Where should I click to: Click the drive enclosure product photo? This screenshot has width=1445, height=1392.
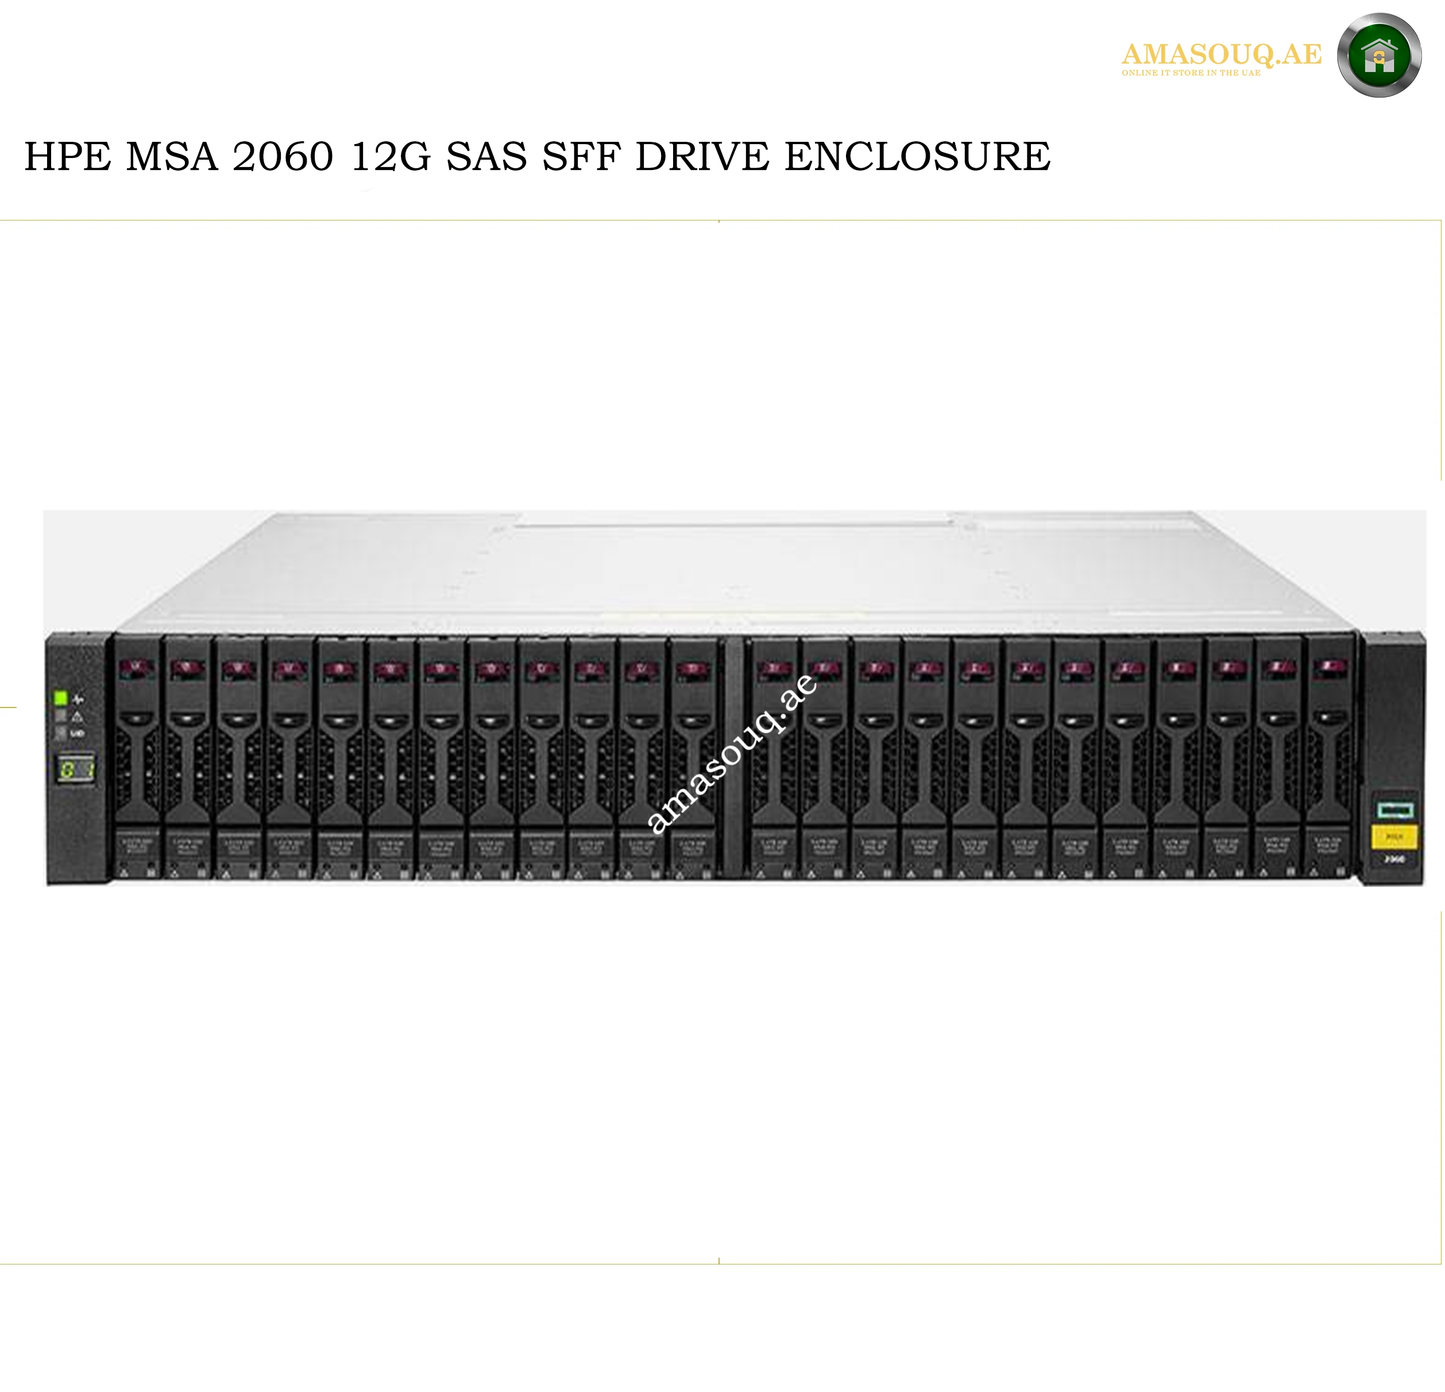735,698
